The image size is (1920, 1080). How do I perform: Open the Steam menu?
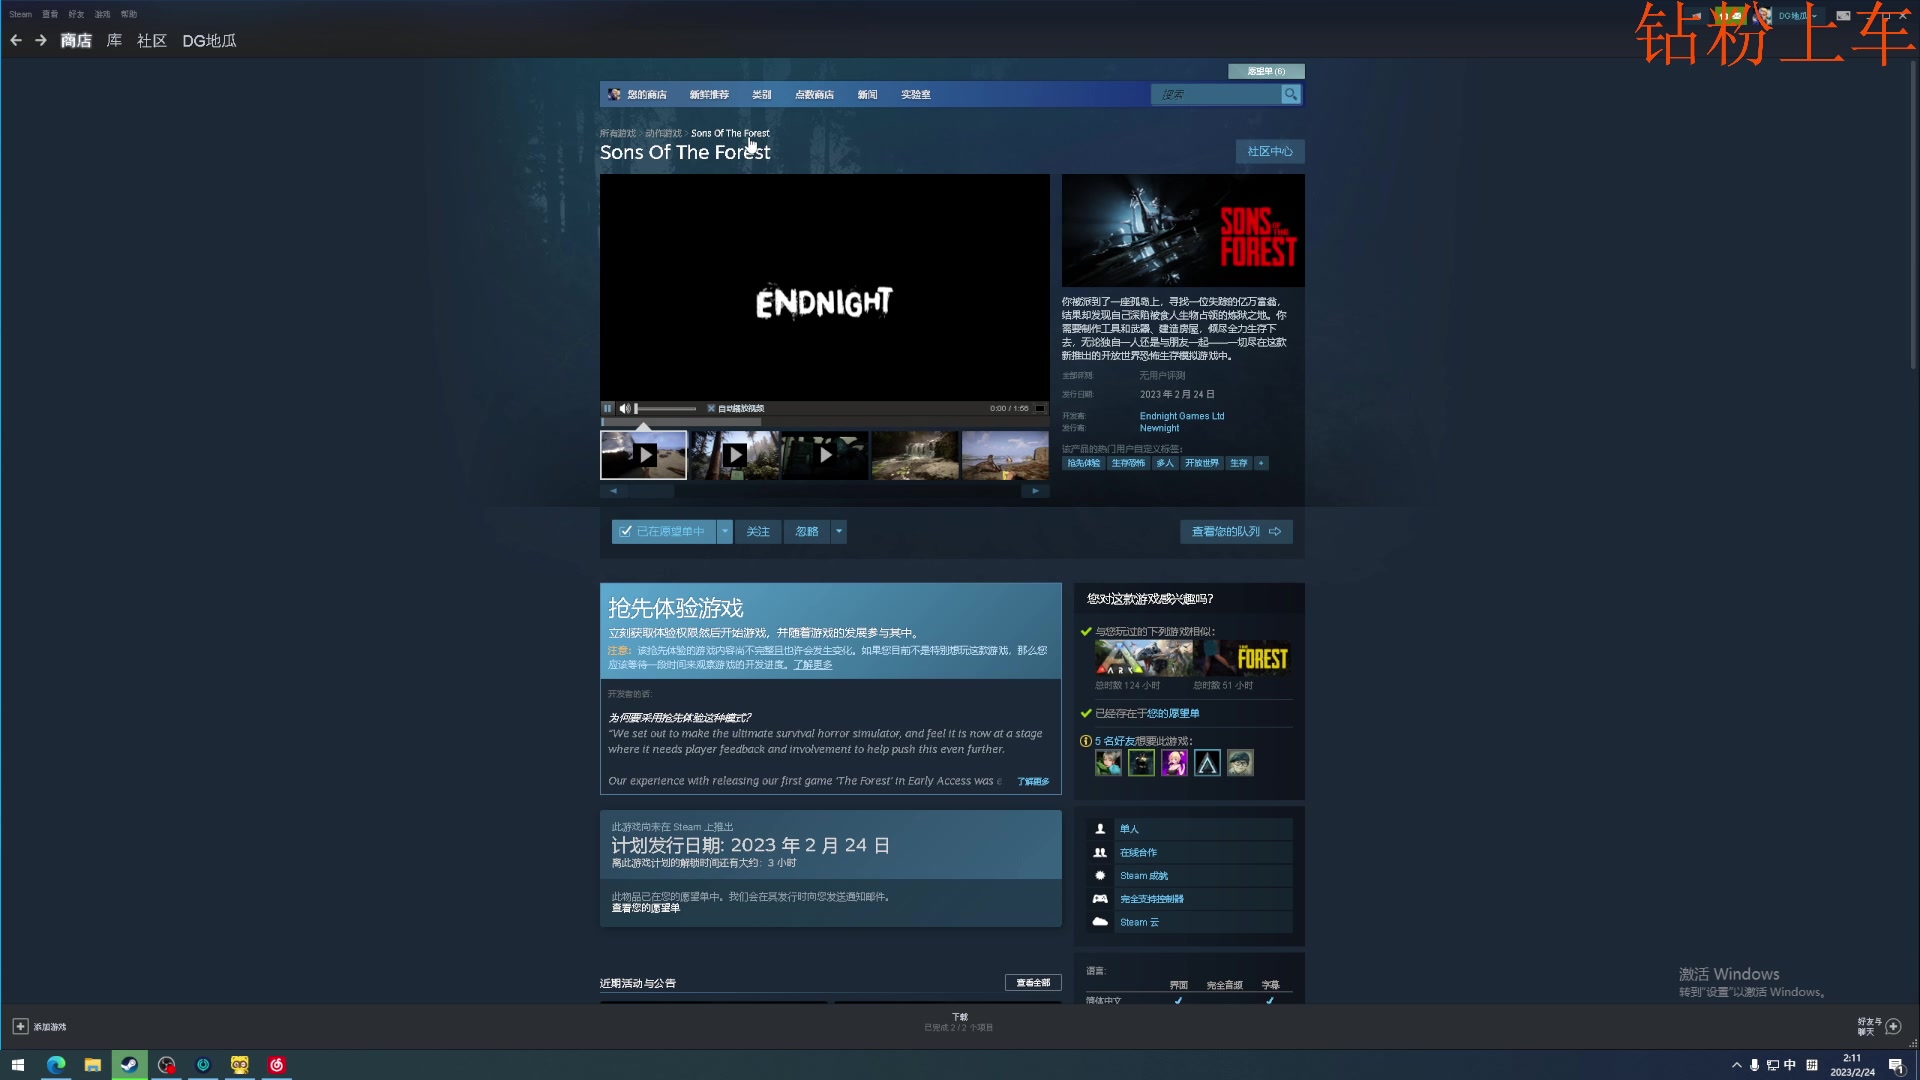point(21,15)
